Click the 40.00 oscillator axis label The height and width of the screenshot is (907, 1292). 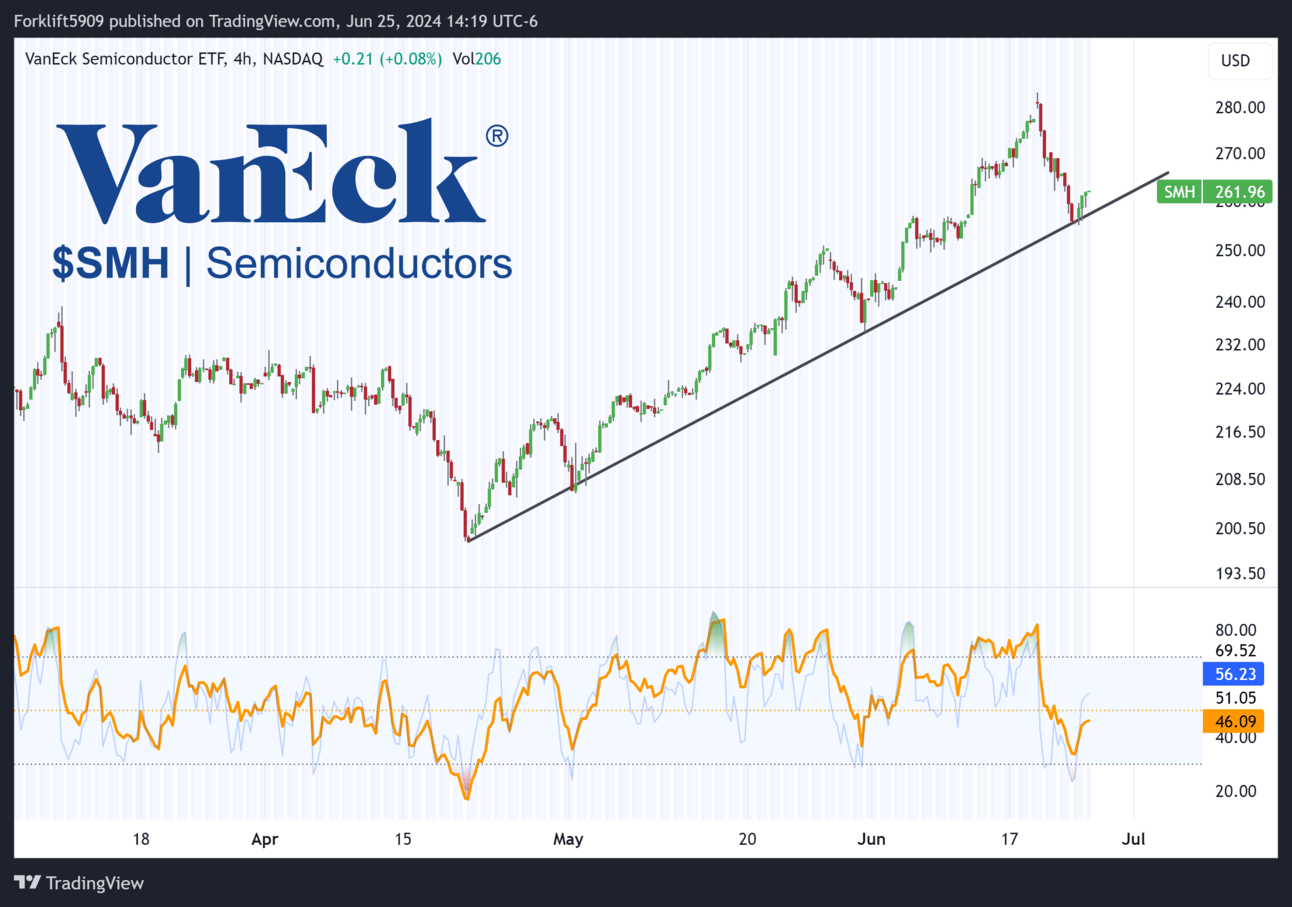click(1234, 737)
